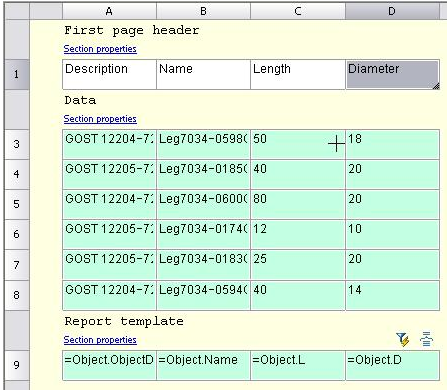Click the =Object.ObjectD template cell
This screenshot has height=390, width=447.
click(109, 365)
